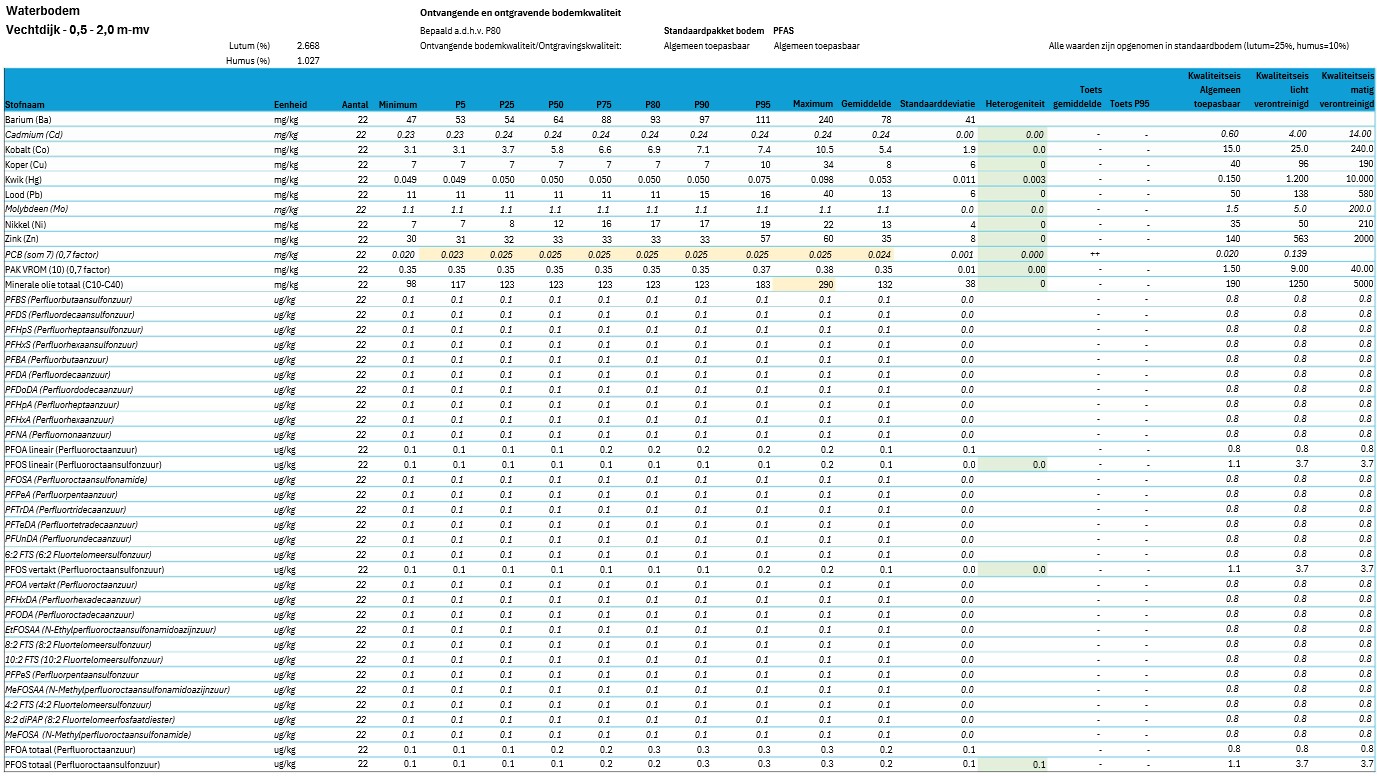Screen dimensions: 1377x776
Task: Click the Eenheid column header
Action: tap(290, 104)
